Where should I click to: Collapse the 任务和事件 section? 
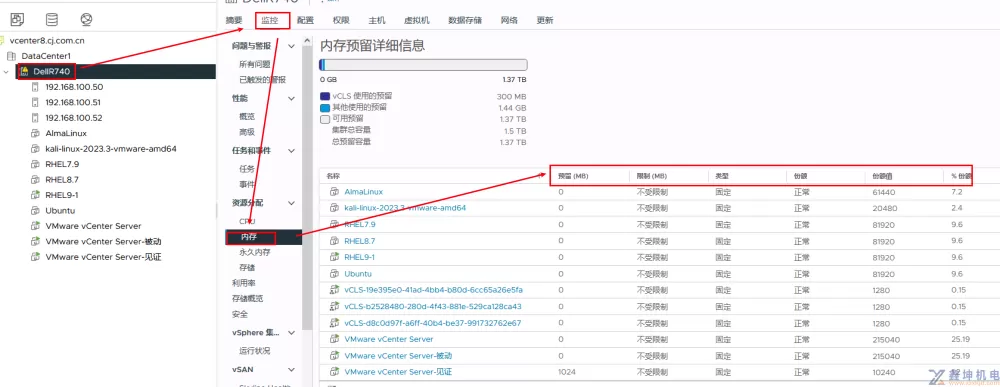[x=291, y=151]
